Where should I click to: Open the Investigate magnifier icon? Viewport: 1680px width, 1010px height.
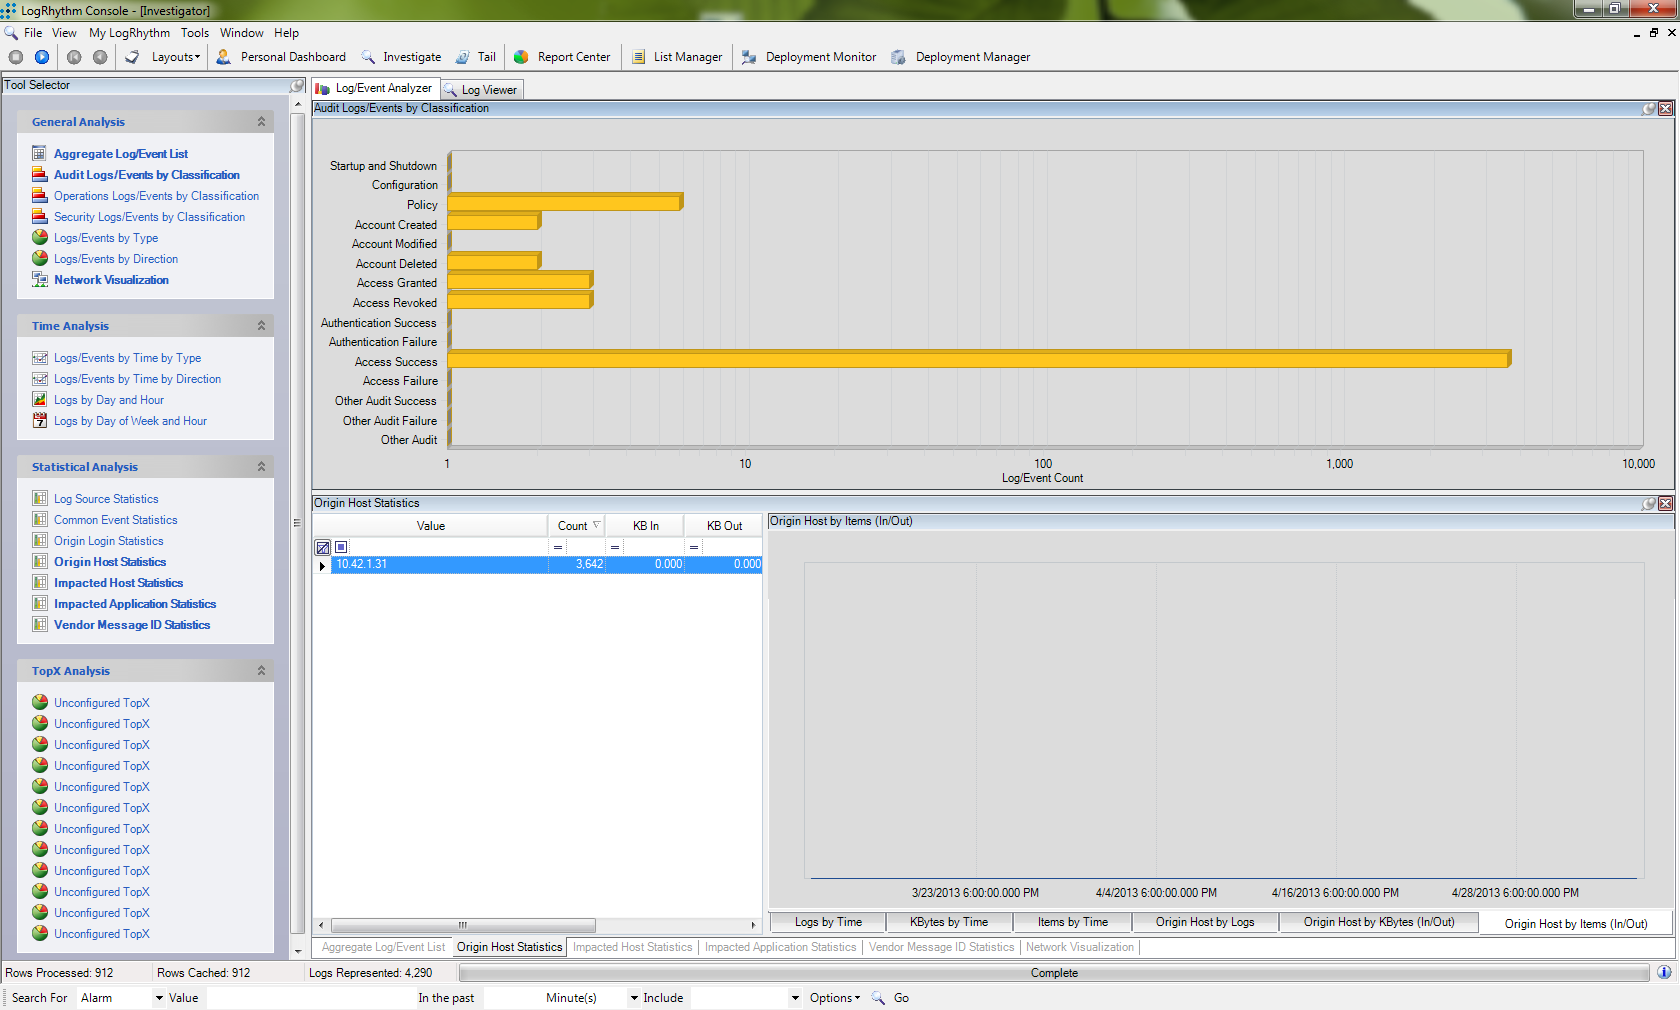click(x=368, y=57)
